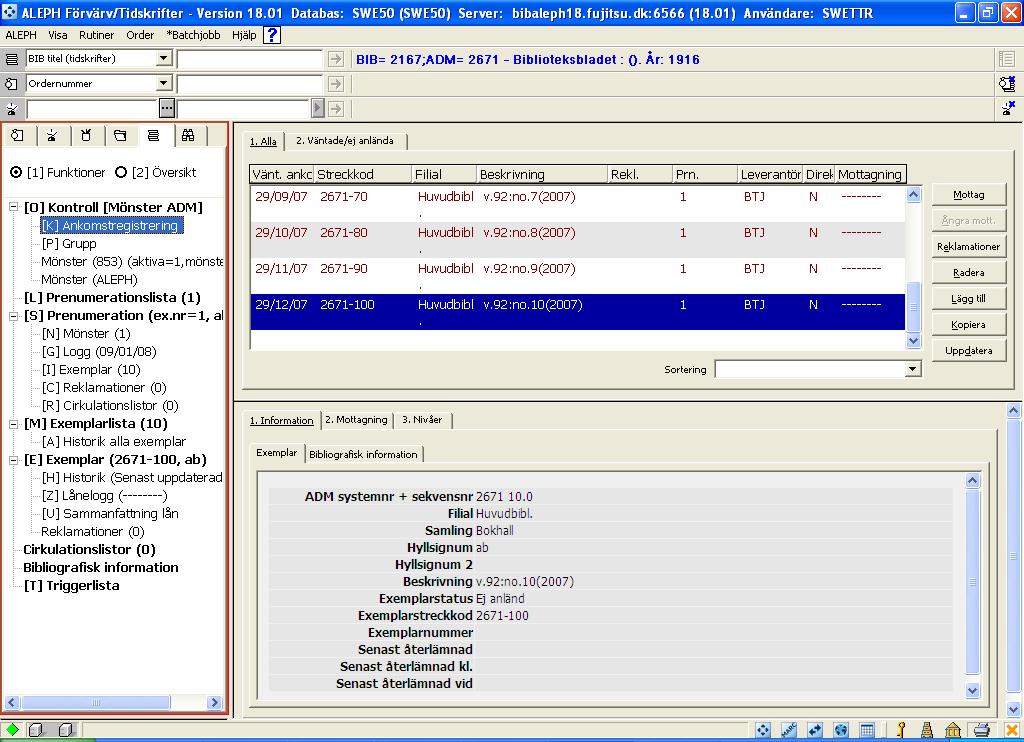Click the Mottag button
This screenshot has width=1024, height=742.
968,195
